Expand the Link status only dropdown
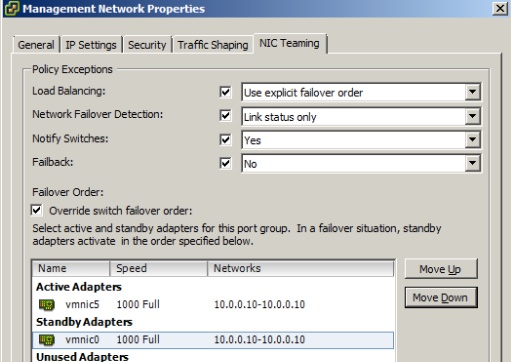 [x=472, y=116]
